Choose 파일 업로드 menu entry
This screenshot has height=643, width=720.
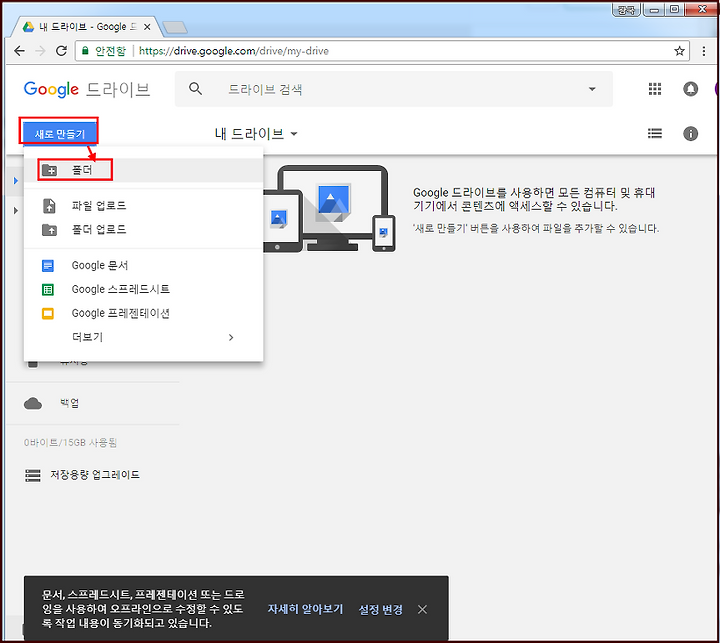click(x=143, y=206)
